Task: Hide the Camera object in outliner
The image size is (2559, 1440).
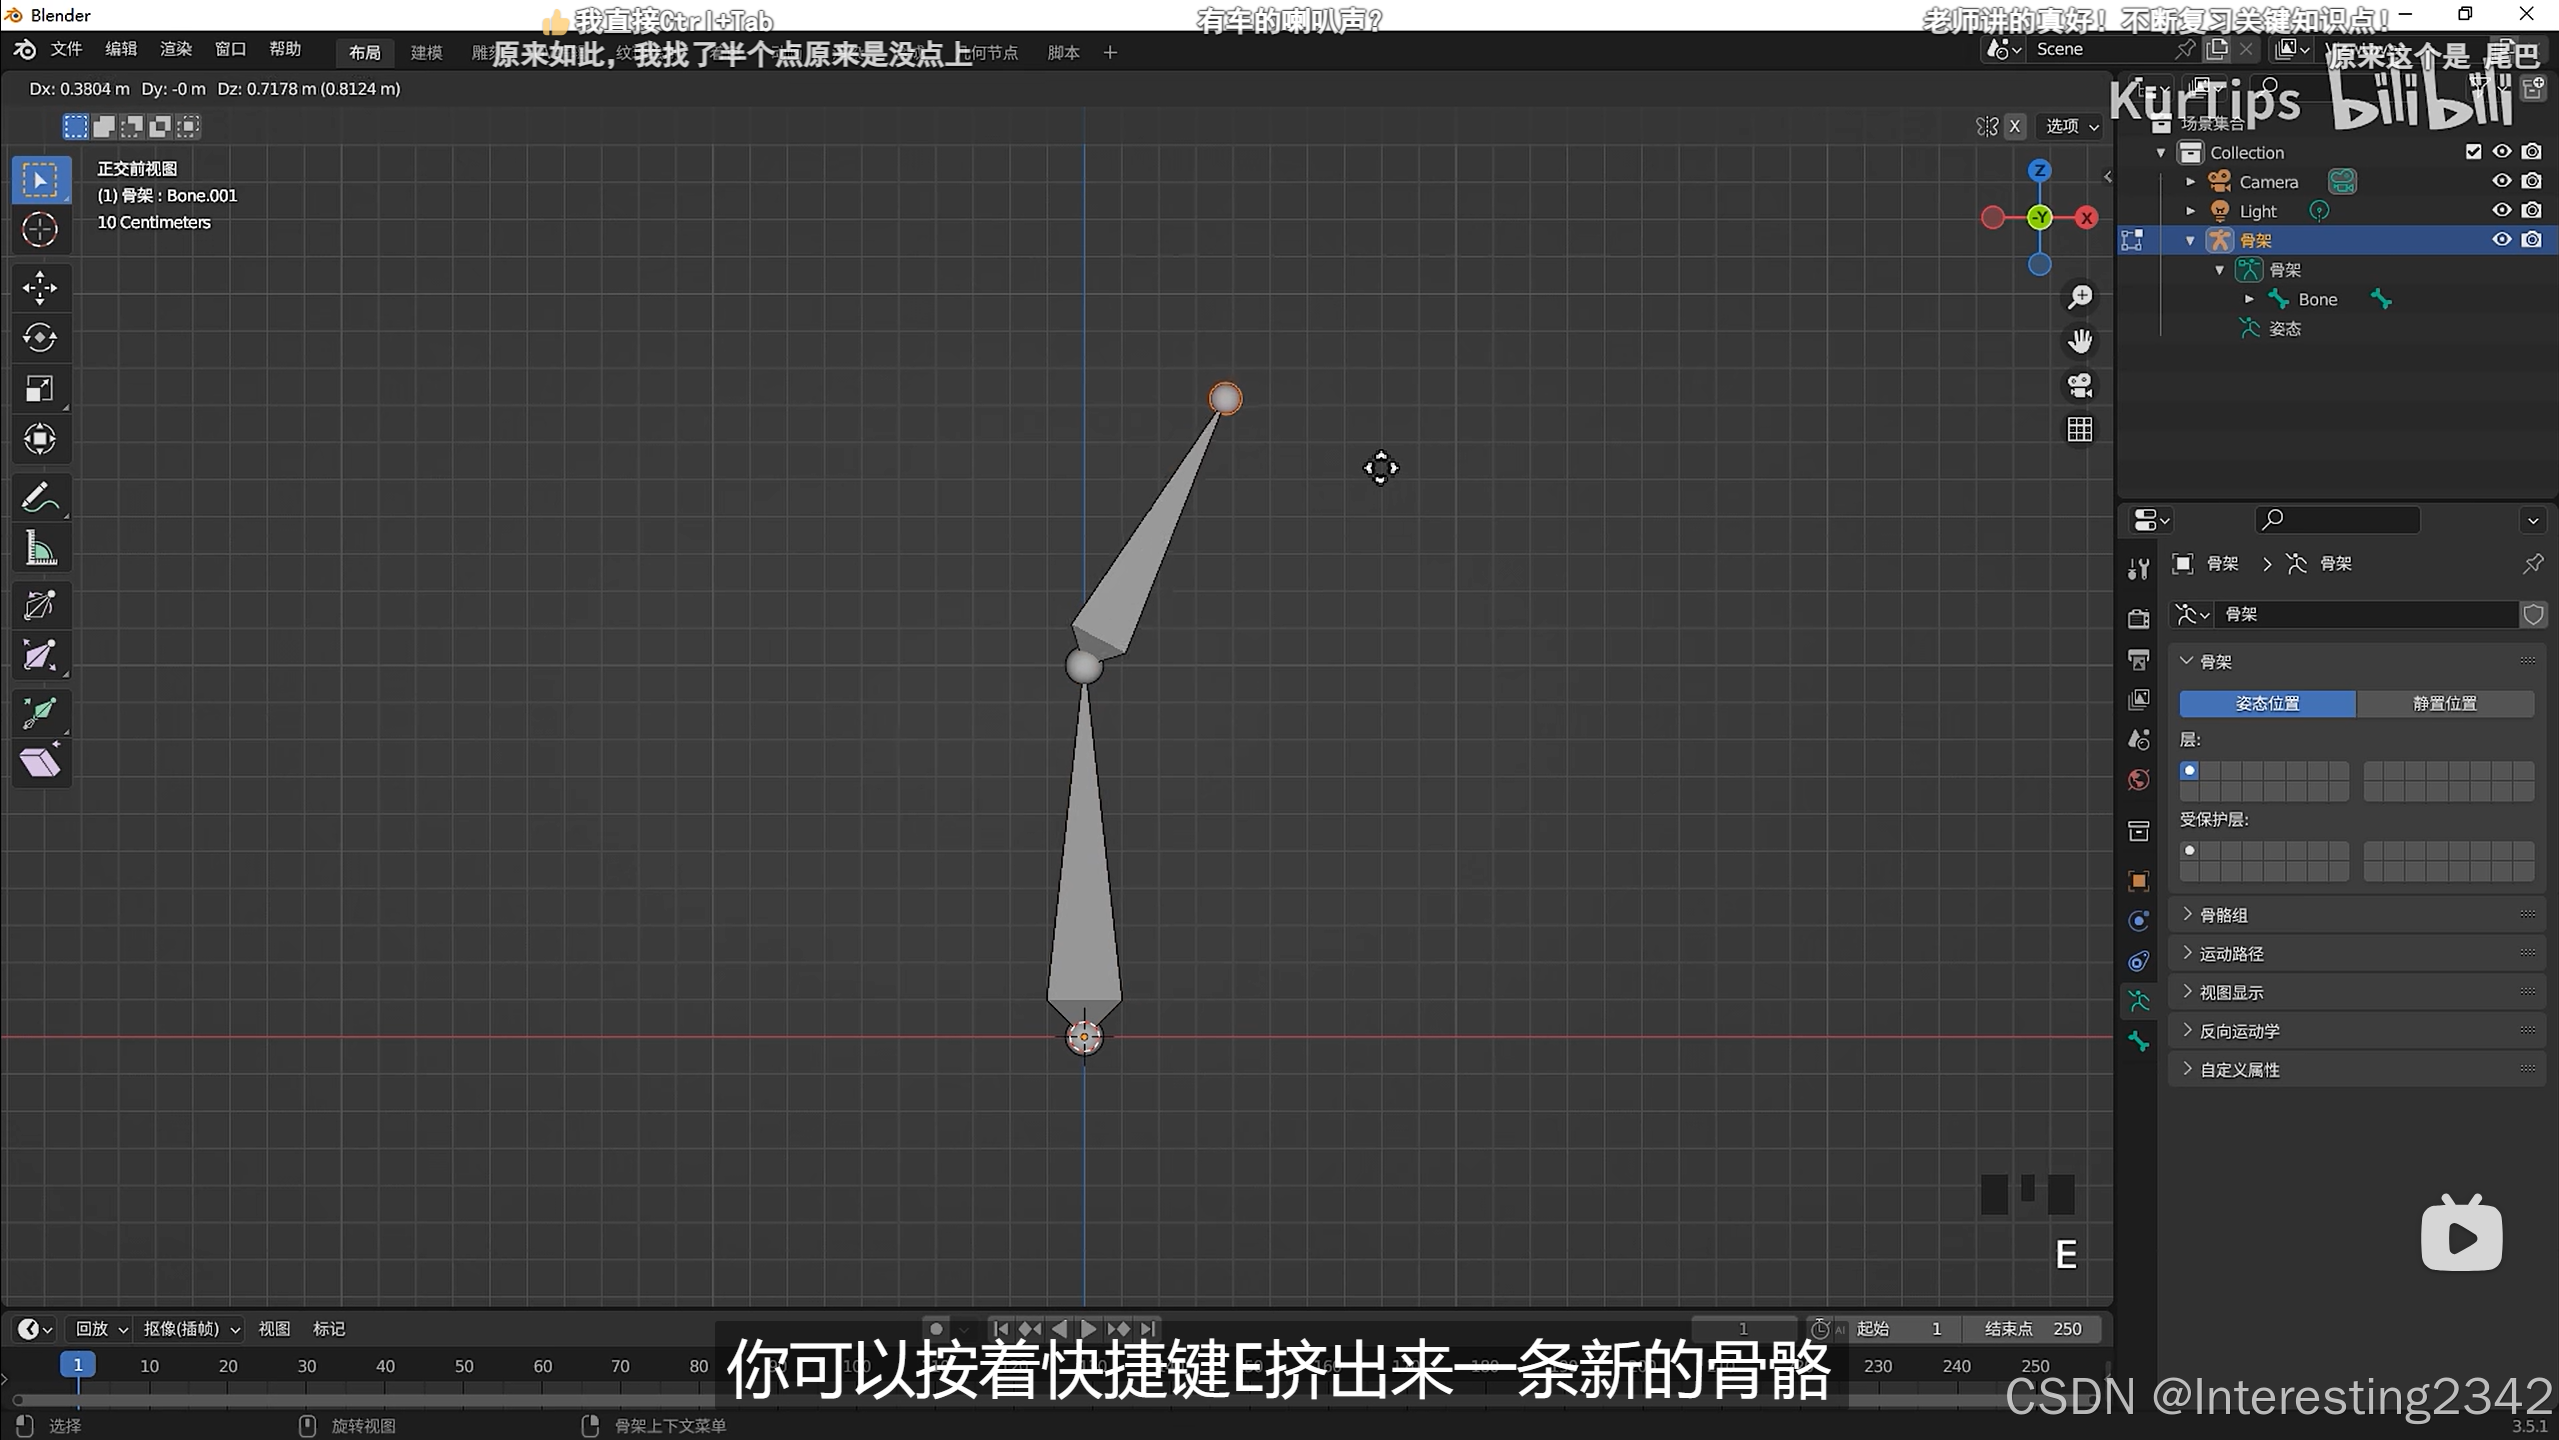Action: pos(2501,181)
